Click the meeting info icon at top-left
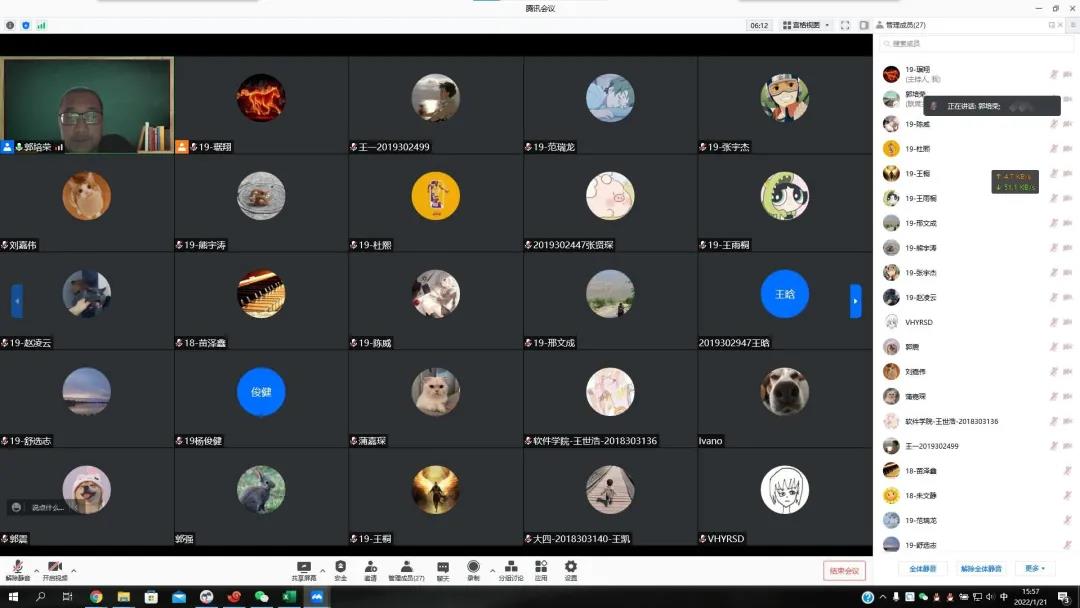The height and width of the screenshot is (608, 1080). tap(10, 25)
